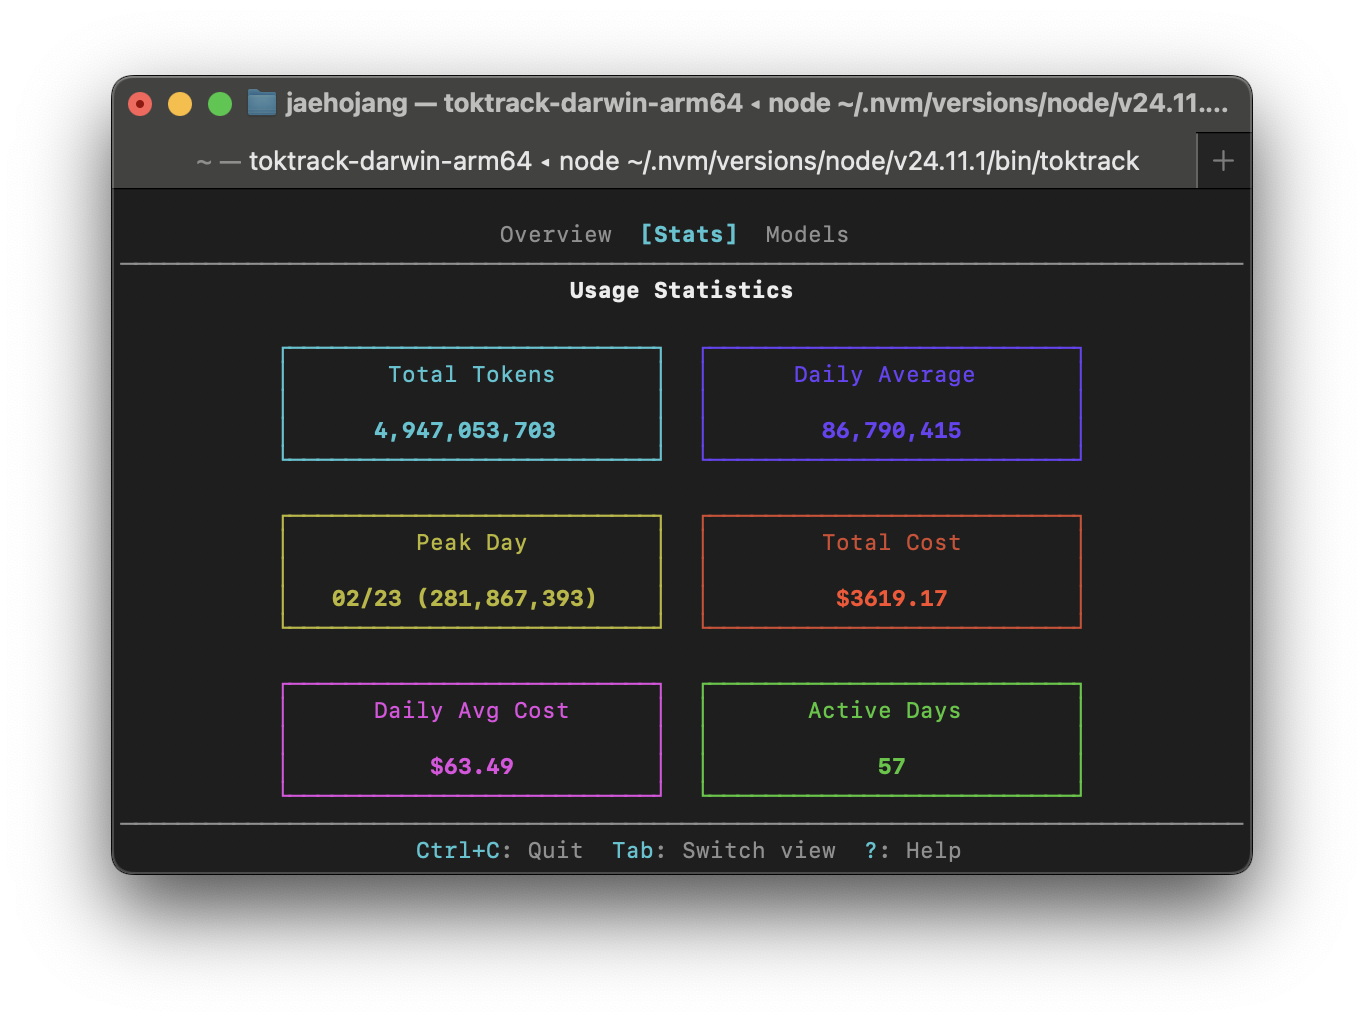
Task: Open the Stats tab
Action: pyautogui.click(x=688, y=234)
